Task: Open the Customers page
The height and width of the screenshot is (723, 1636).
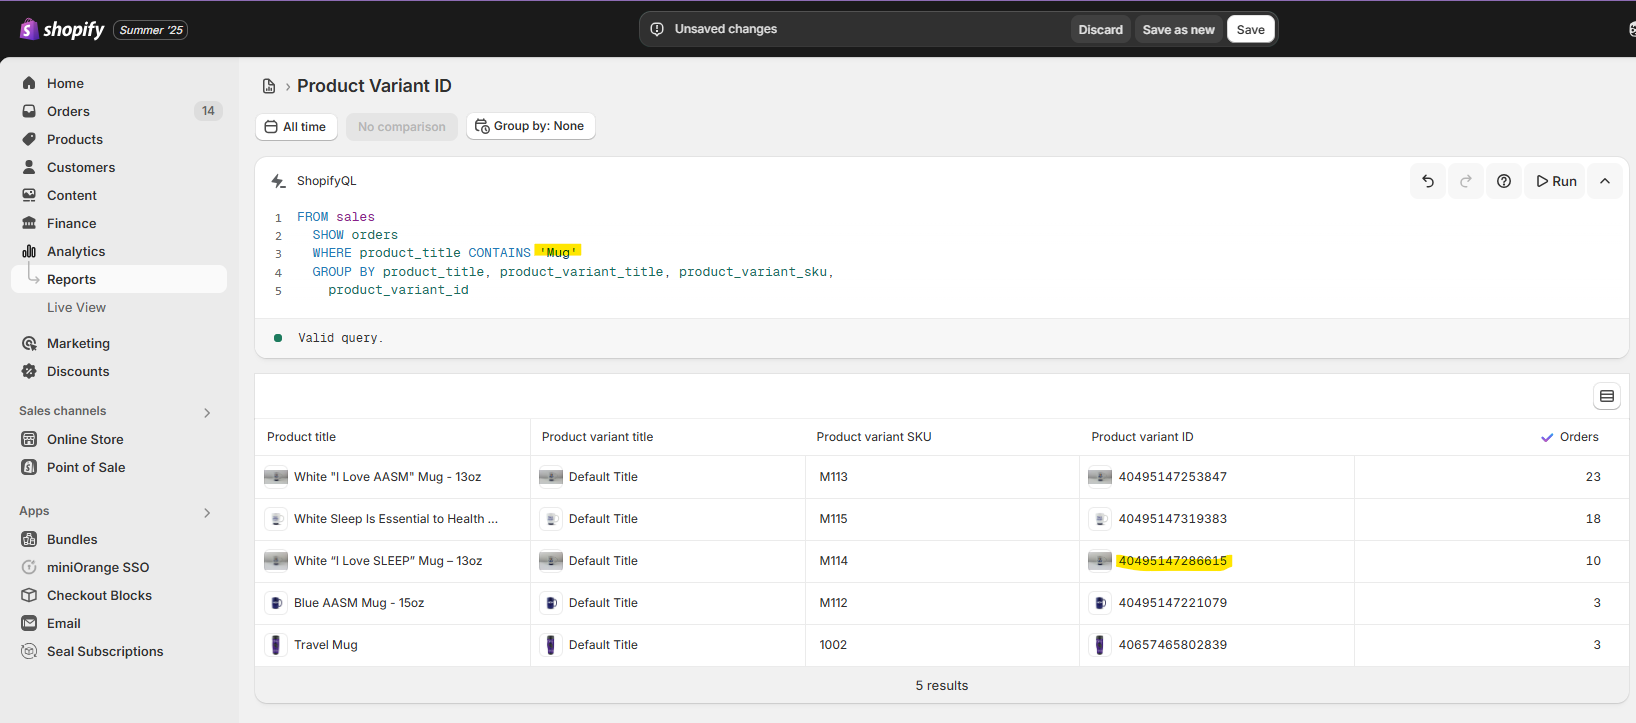Action: coord(81,167)
